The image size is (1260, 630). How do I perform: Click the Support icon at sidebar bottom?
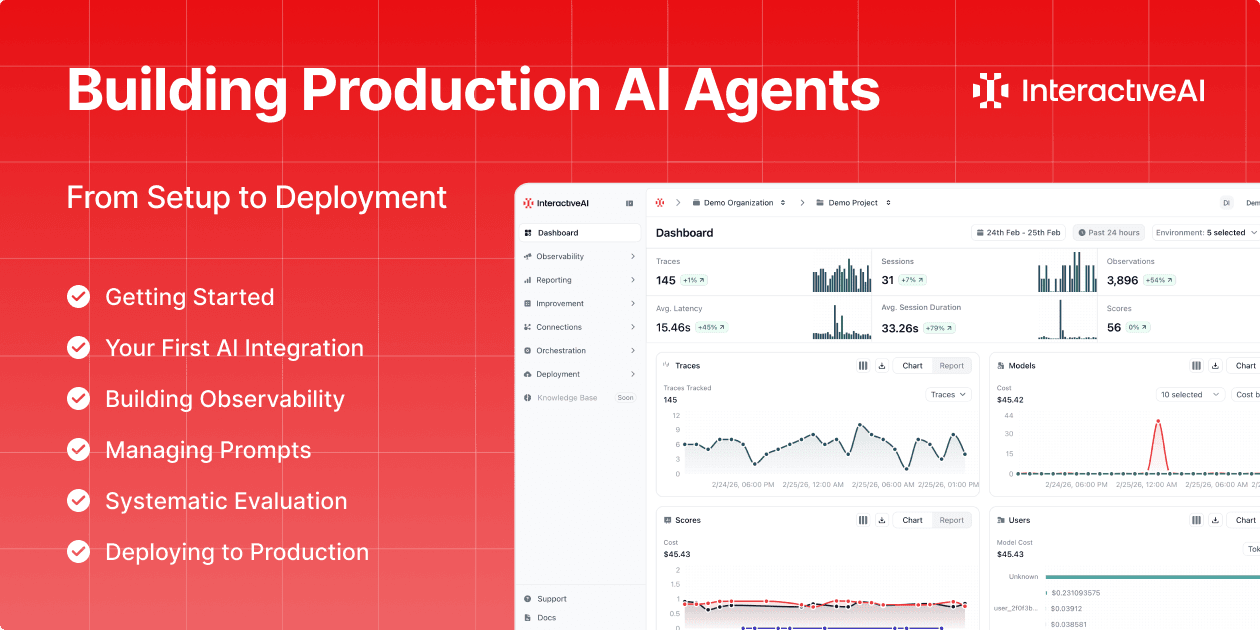point(527,598)
